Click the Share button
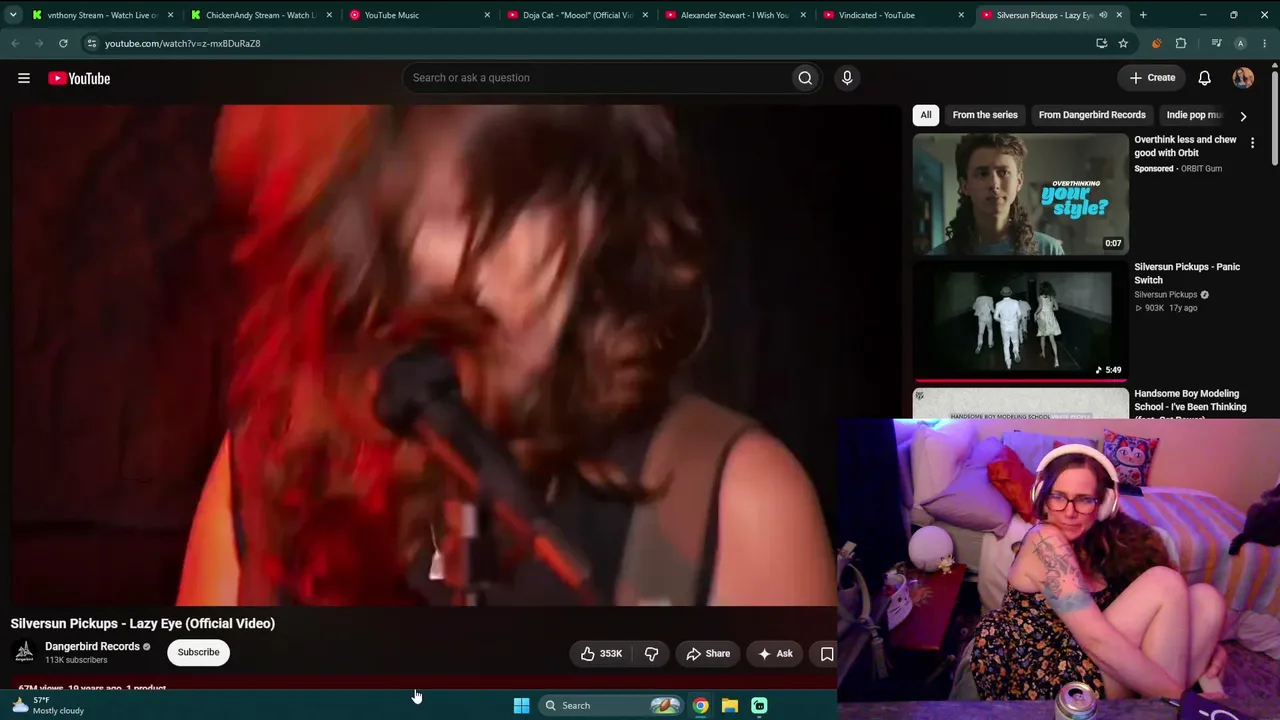 click(x=708, y=654)
